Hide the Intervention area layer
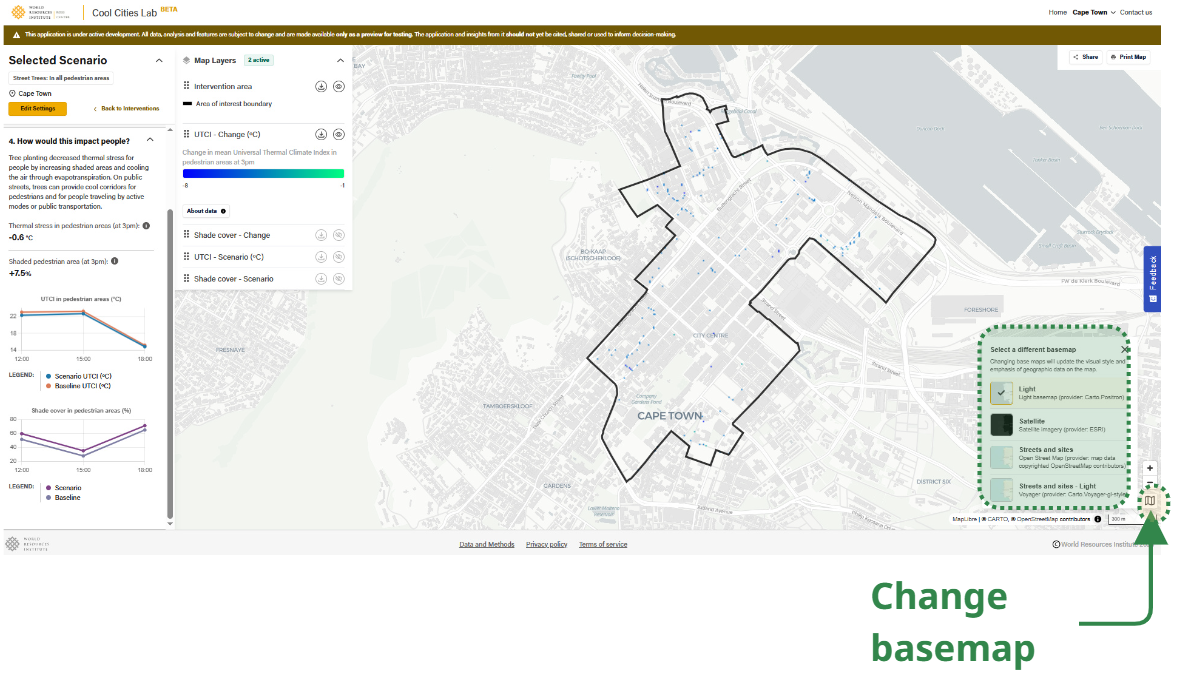The image size is (1189, 680). (339, 87)
